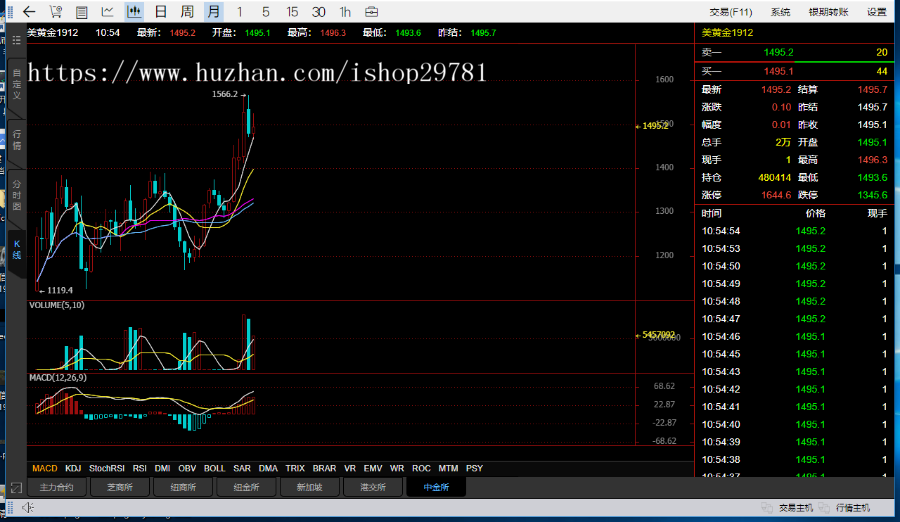This screenshot has height=522, width=900.
Task: Select the 中金所 exchange tab
Action: pyautogui.click(x=436, y=487)
